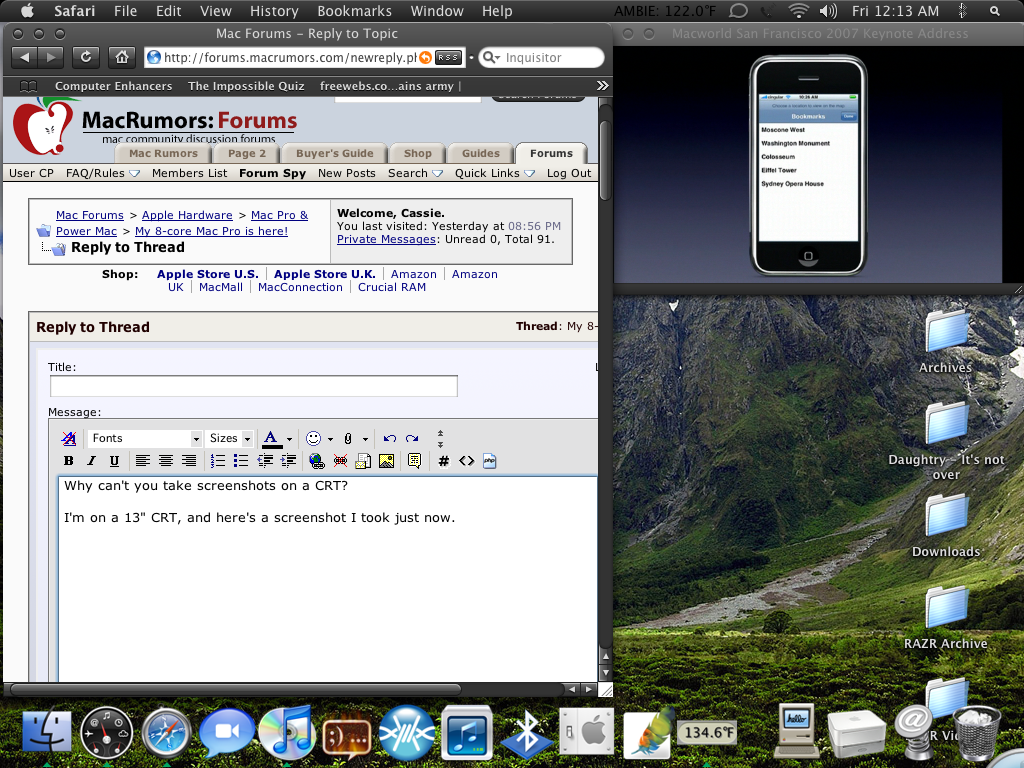Click the Crucial RAM shop link
The width and height of the screenshot is (1024, 768).
pyautogui.click(x=392, y=287)
